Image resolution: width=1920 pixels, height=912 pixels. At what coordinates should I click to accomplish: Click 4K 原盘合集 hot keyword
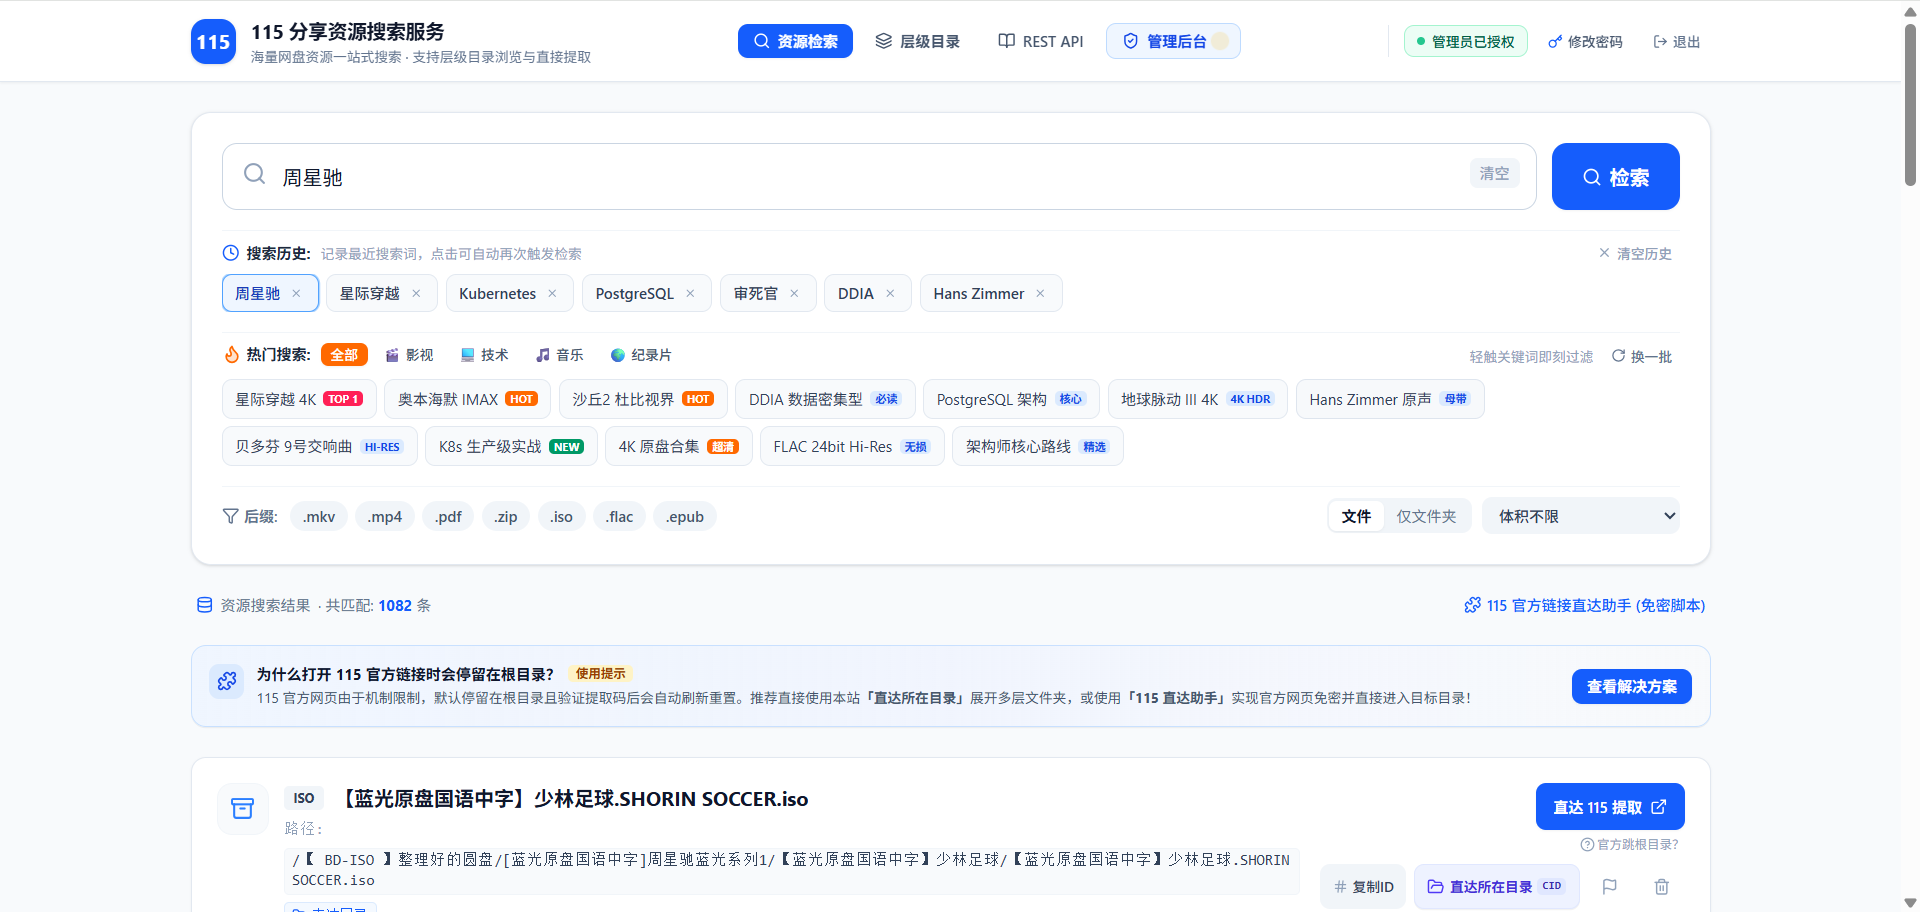678,446
